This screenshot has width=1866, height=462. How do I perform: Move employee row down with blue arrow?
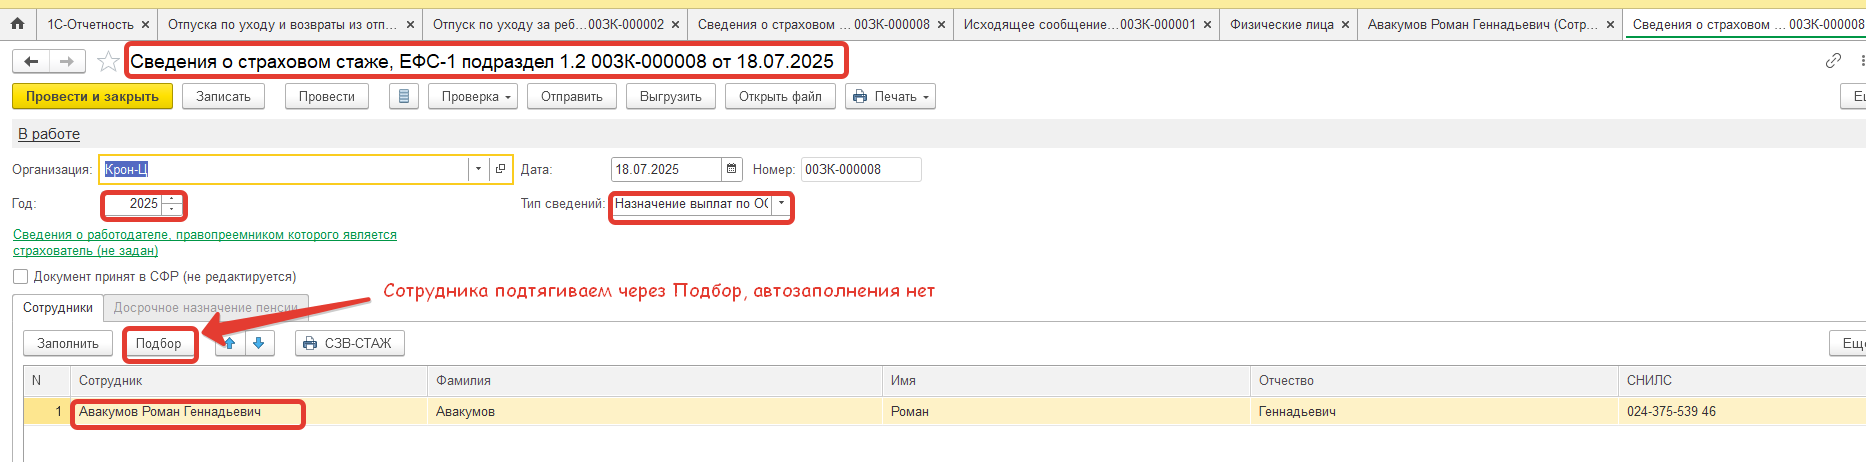[x=259, y=343]
